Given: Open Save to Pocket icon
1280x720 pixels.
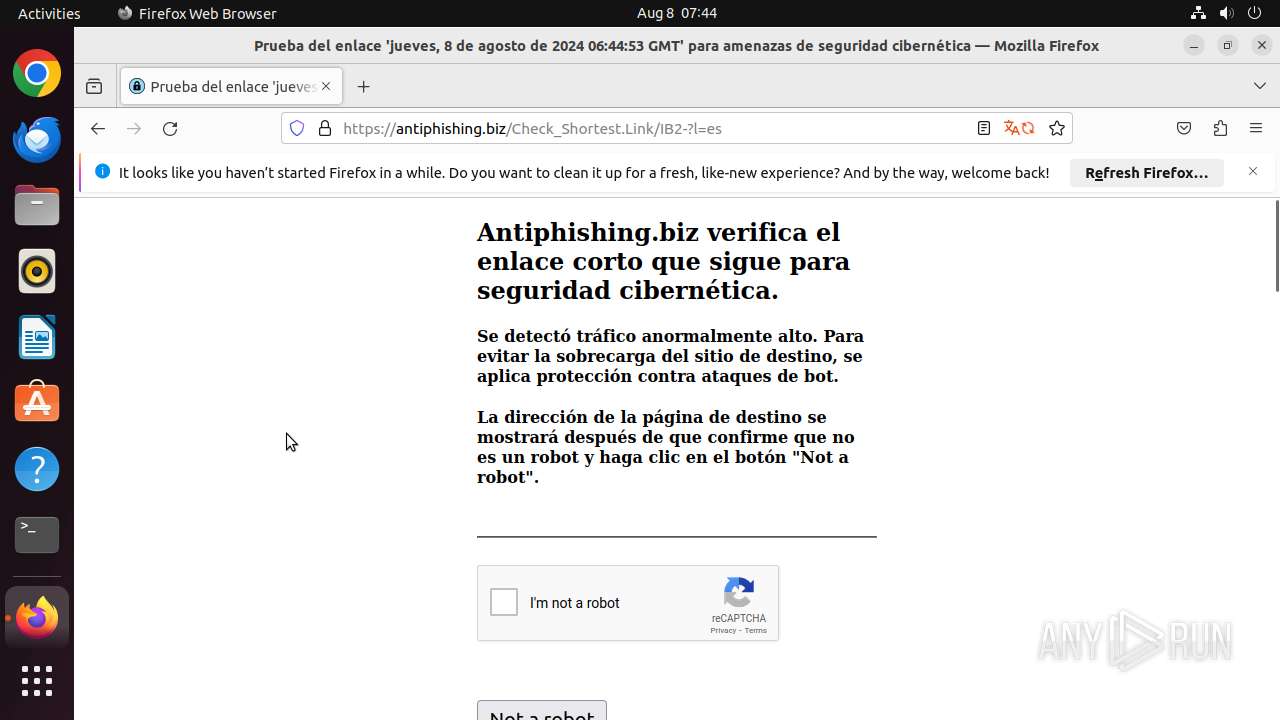Looking at the screenshot, I should 1184,128.
